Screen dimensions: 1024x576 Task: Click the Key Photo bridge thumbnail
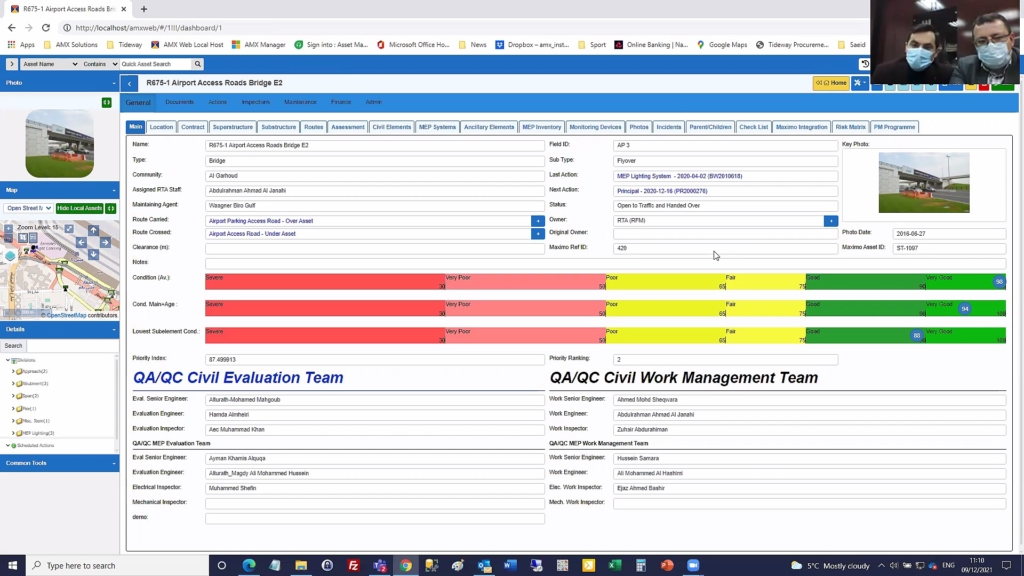click(923, 182)
